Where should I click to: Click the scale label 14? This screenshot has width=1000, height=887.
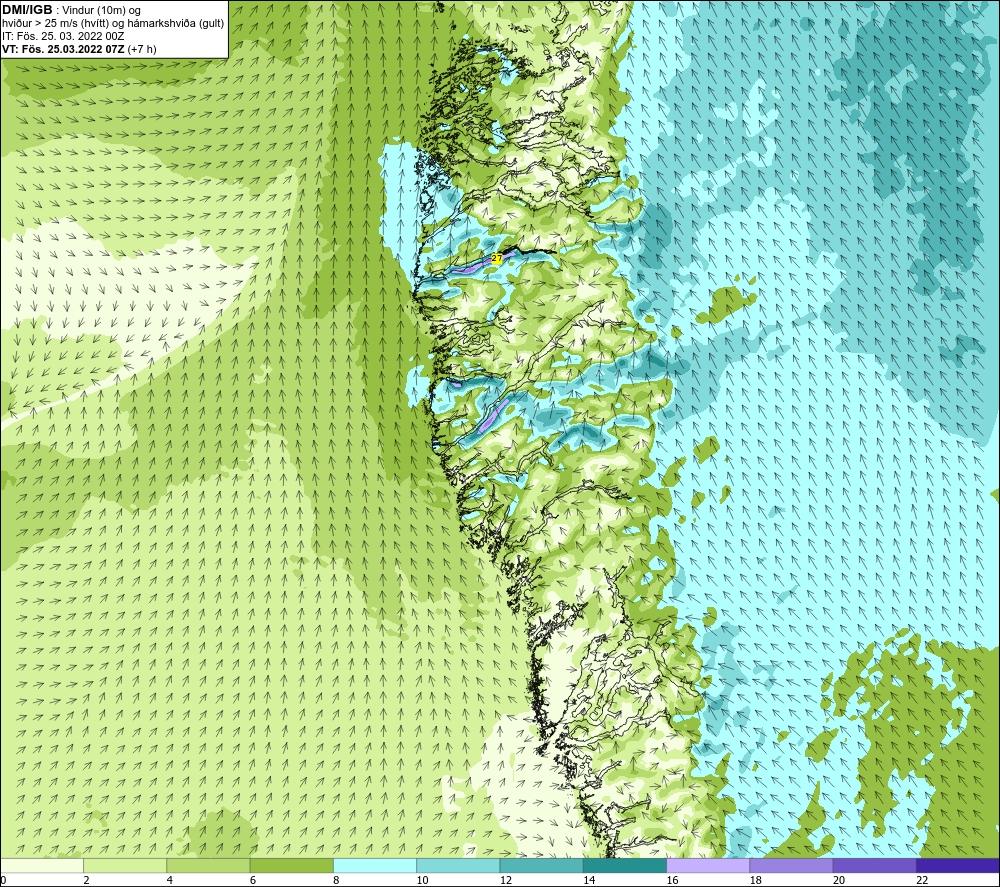tap(589, 880)
